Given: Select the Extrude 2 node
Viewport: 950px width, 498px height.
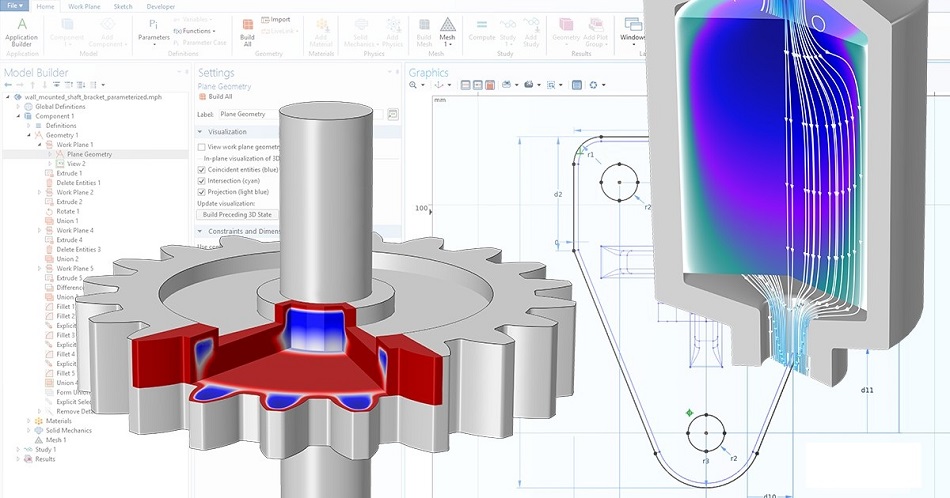Looking at the screenshot, I should [69, 202].
